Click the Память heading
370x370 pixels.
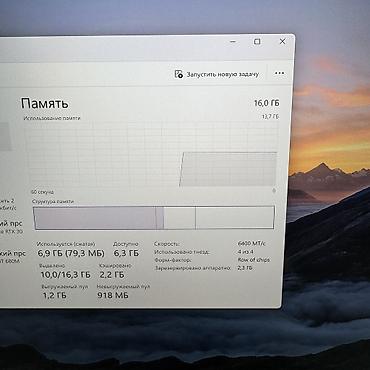click(45, 103)
